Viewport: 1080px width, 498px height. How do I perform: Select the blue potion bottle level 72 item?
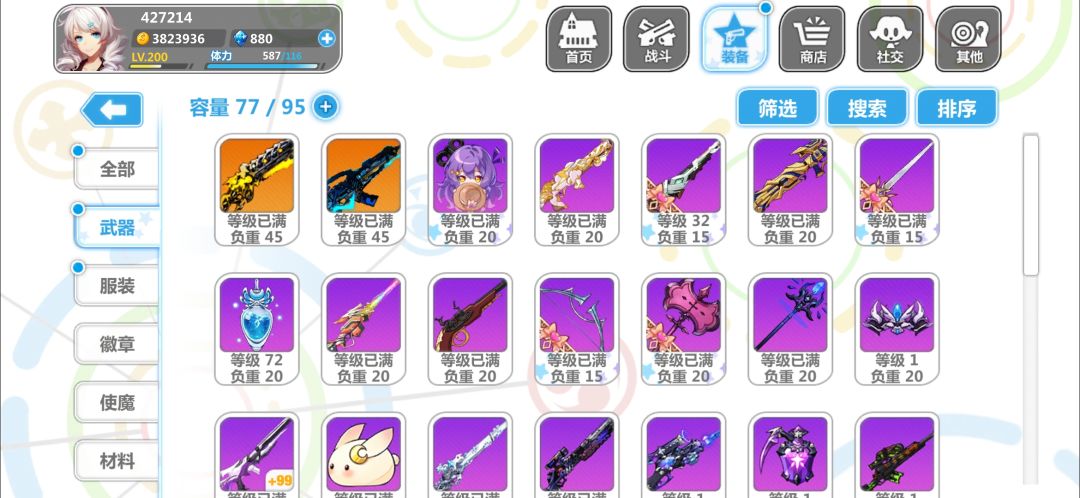point(257,329)
